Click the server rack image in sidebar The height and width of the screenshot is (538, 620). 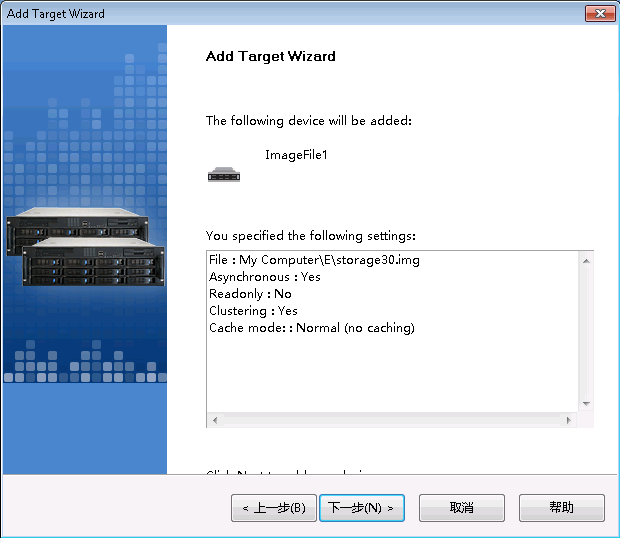[x=85, y=246]
